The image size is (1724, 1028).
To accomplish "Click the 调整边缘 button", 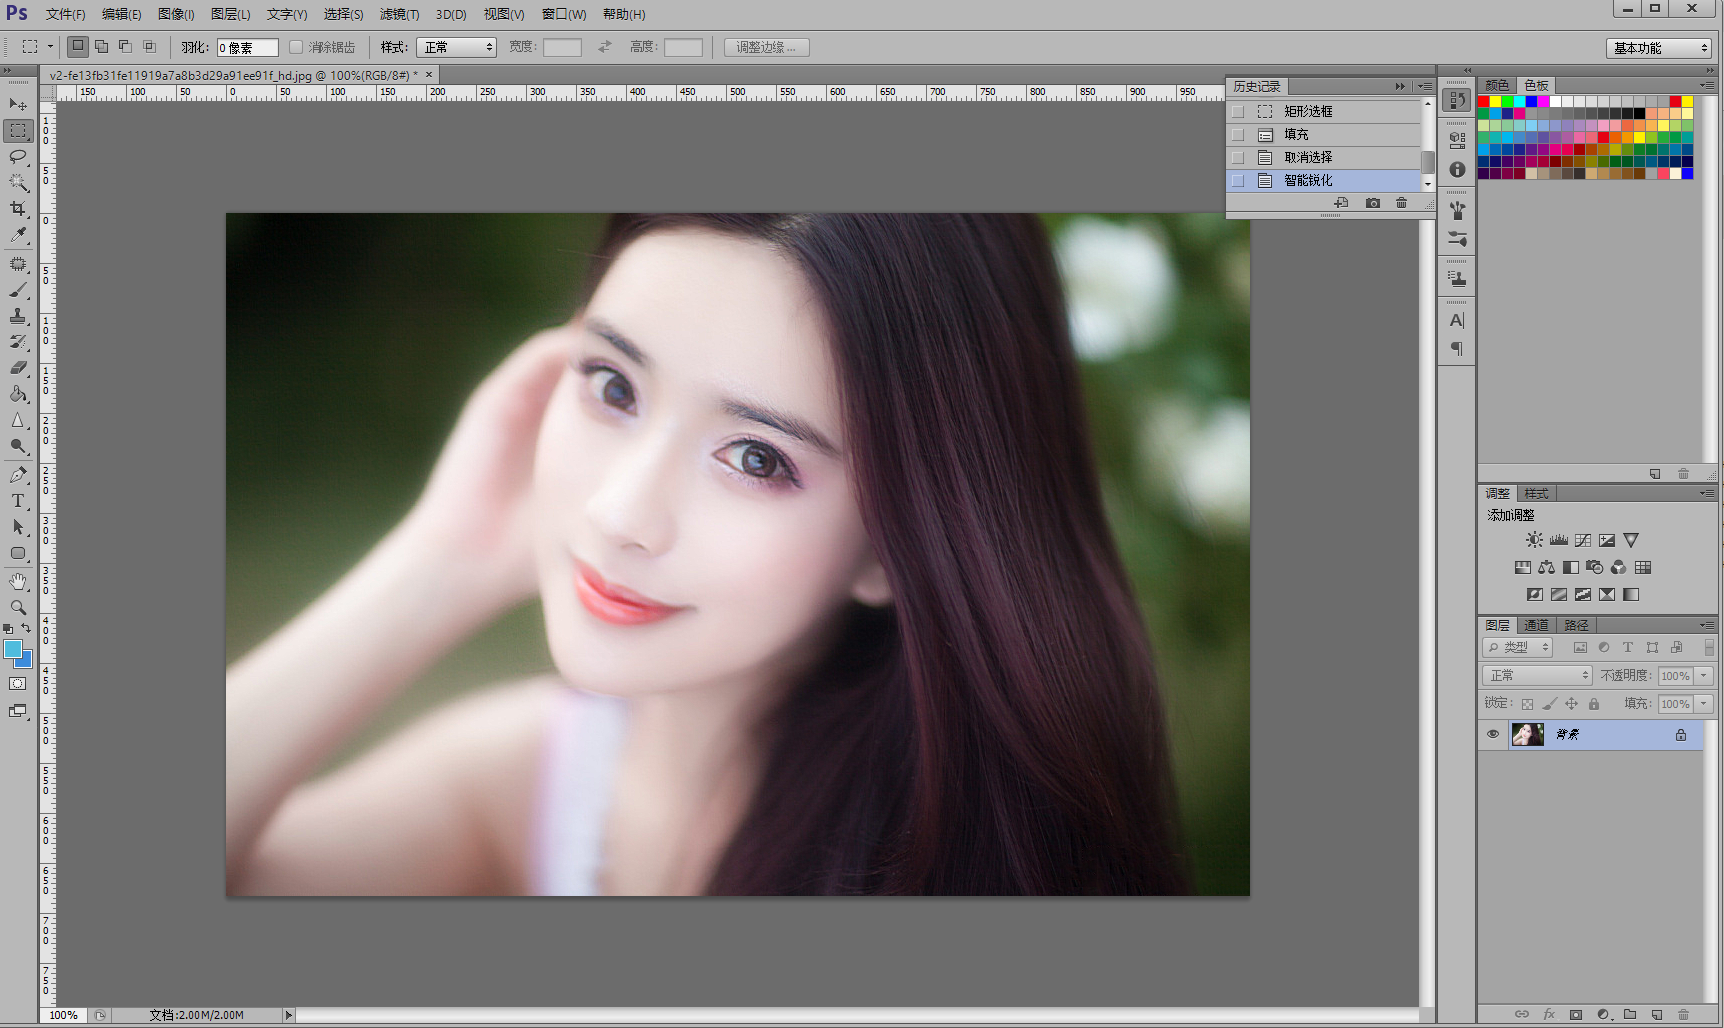I will pos(766,47).
